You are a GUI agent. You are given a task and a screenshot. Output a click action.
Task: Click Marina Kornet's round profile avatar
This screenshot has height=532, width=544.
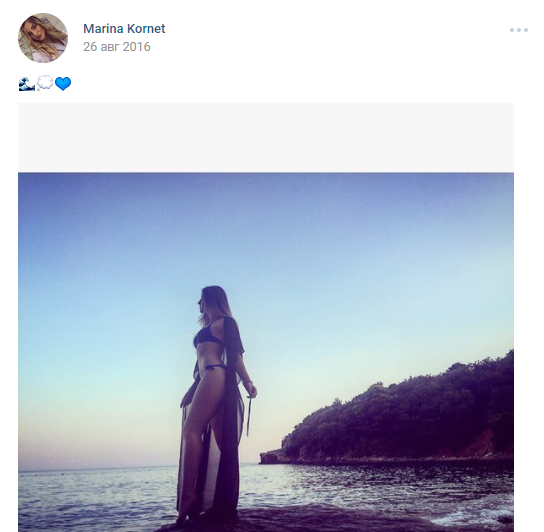[x=43, y=38]
